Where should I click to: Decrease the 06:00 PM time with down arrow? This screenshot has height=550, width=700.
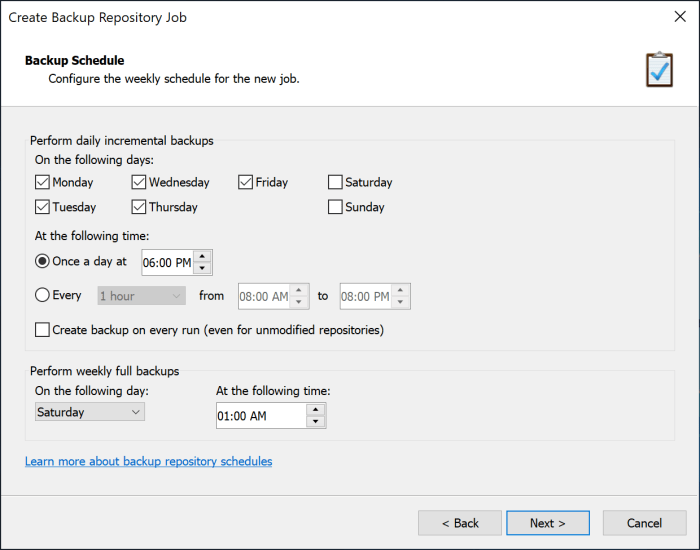(202, 268)
